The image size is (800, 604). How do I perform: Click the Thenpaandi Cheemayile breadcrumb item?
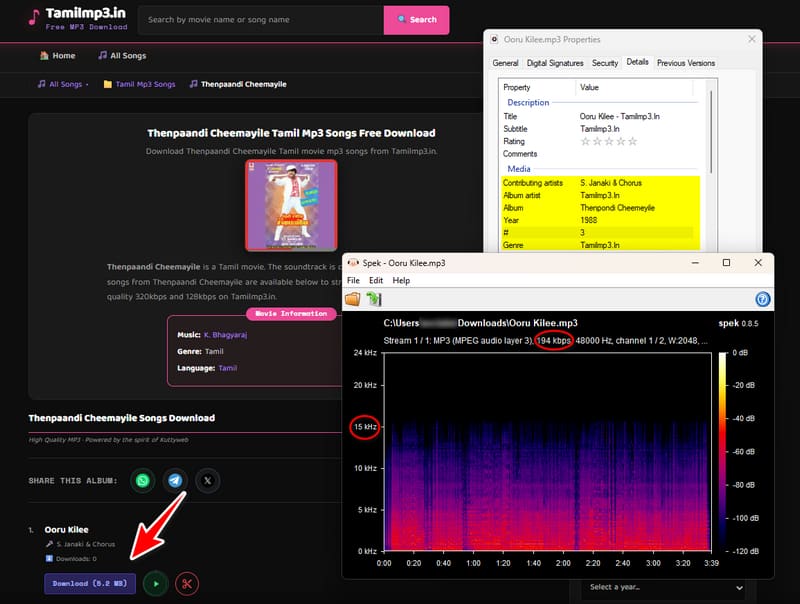238,84
